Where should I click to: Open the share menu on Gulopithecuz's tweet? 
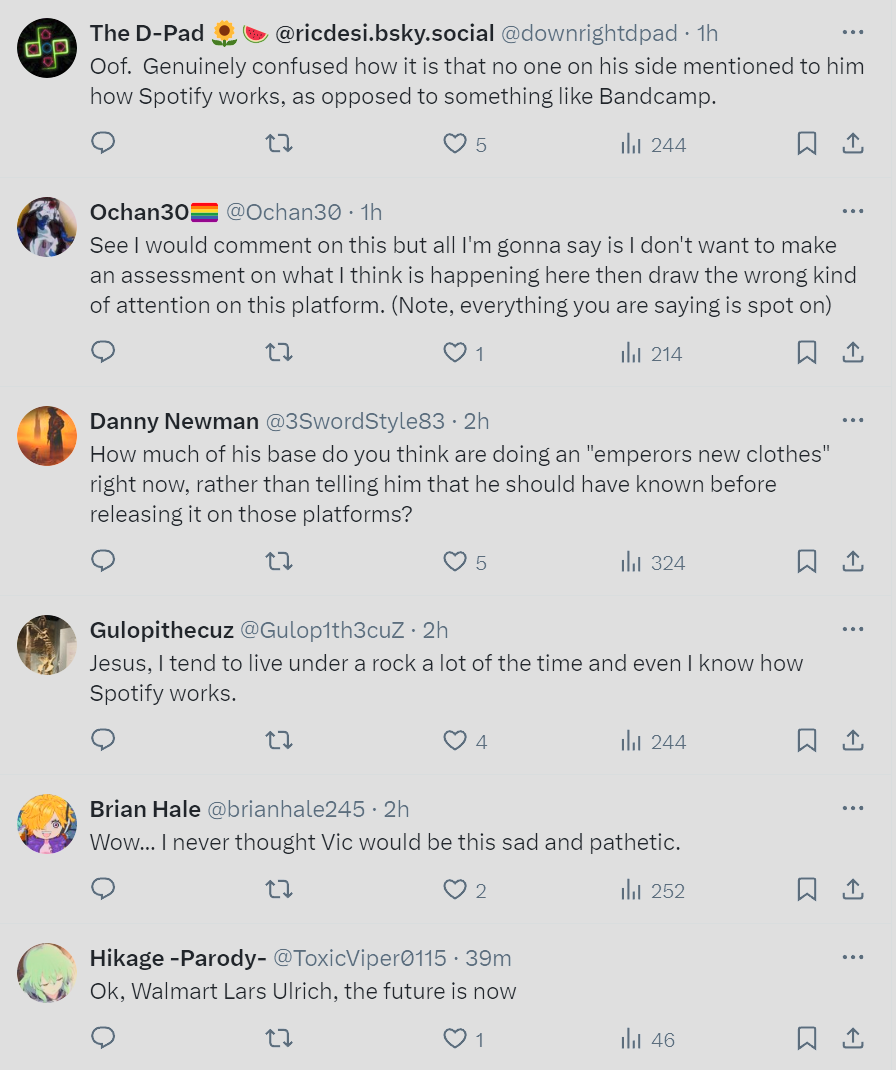(853, 741)
